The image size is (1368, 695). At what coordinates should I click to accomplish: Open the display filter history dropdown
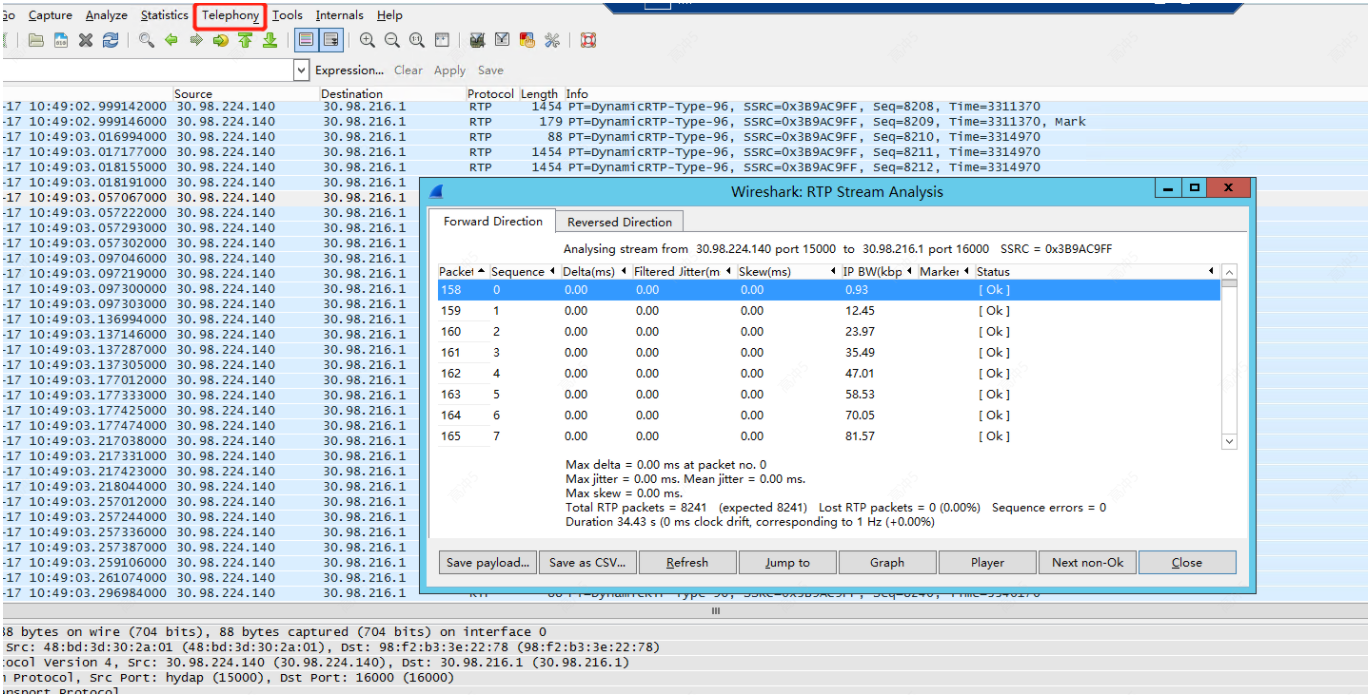pyautogui.click(x=300, y=69)
